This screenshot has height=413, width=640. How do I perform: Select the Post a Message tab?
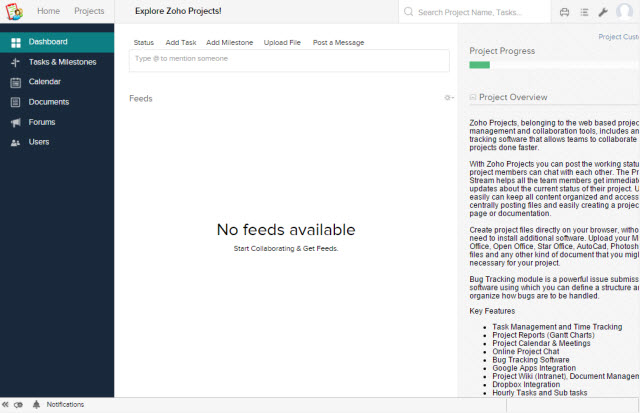pos(338,42)
